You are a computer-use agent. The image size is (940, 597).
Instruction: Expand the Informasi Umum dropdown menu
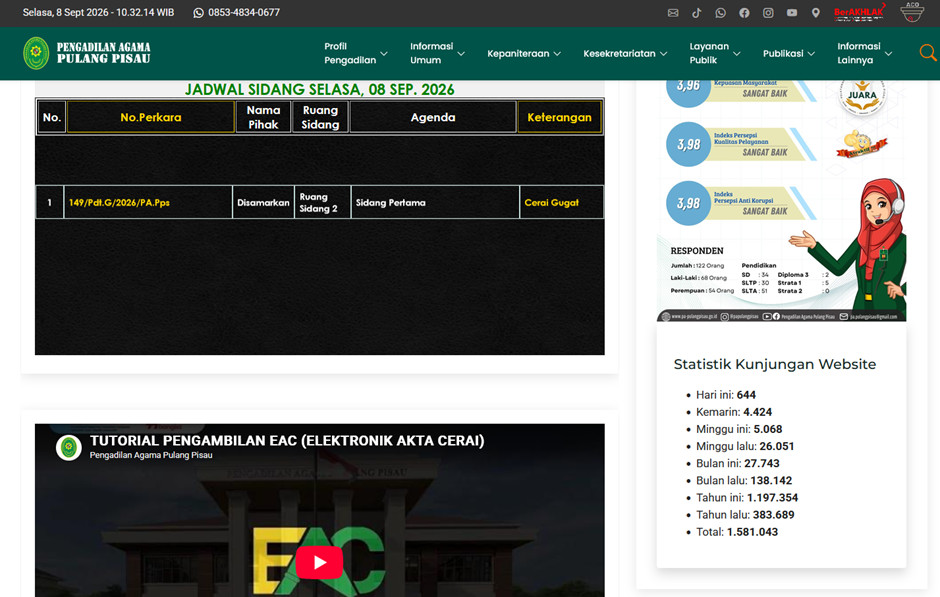point(437,53)
